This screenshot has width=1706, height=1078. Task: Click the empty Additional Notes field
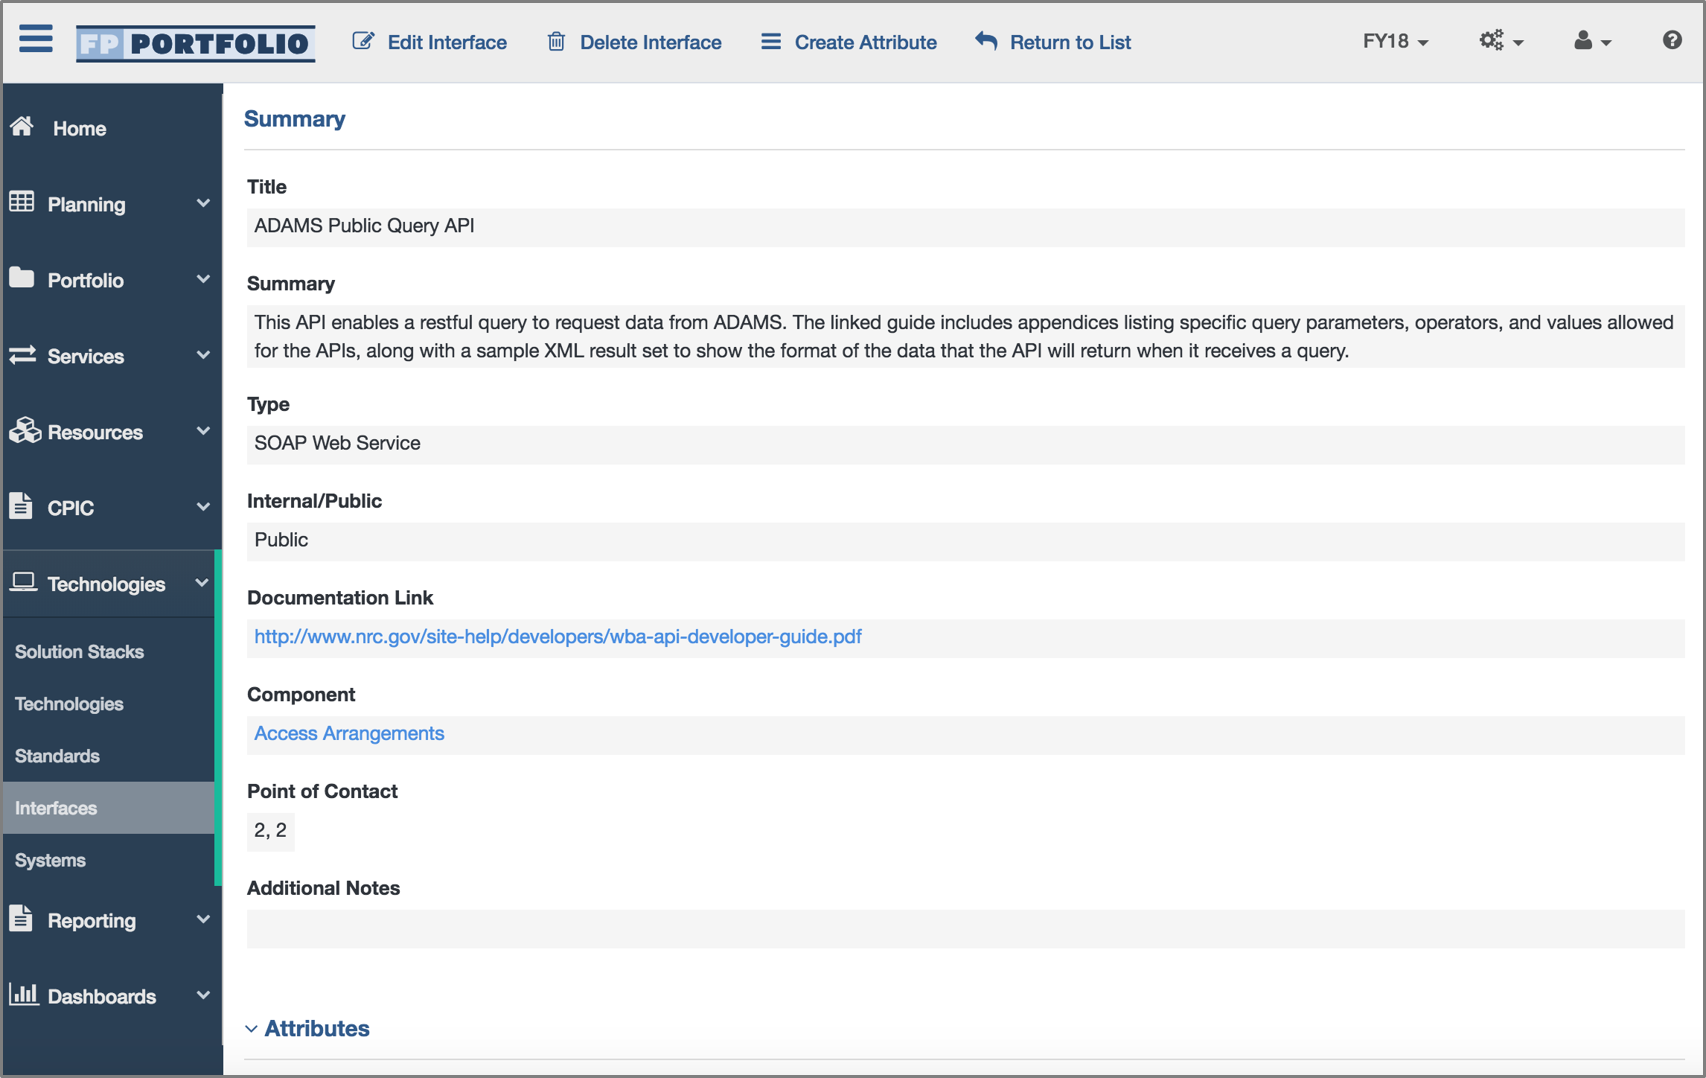pyautogui.click(x=966, y=928)
